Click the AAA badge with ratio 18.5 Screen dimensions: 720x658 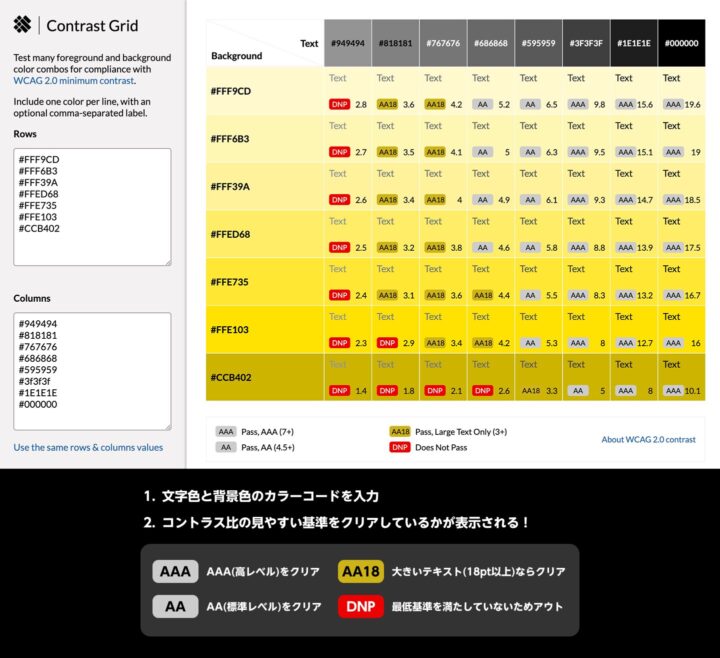tap(673, 200)
